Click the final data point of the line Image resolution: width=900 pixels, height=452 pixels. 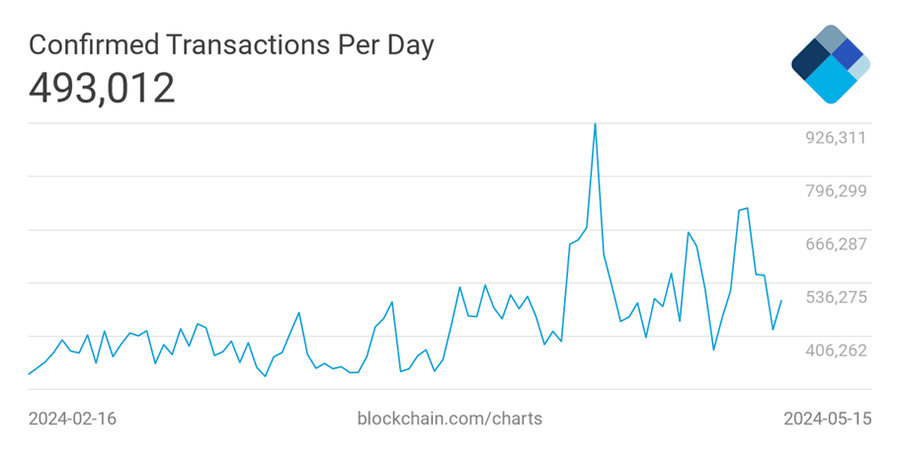pyautogui.click(x=781, y=300)
